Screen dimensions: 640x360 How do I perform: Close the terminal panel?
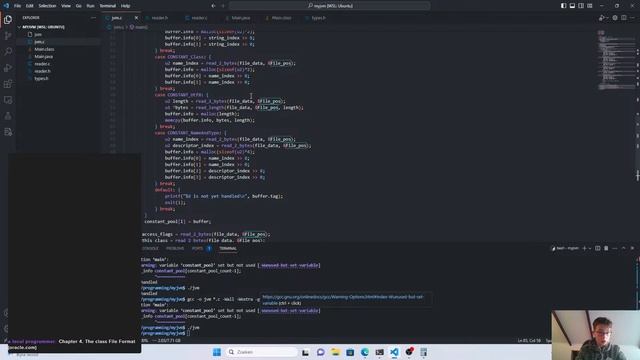pos(632,248)
